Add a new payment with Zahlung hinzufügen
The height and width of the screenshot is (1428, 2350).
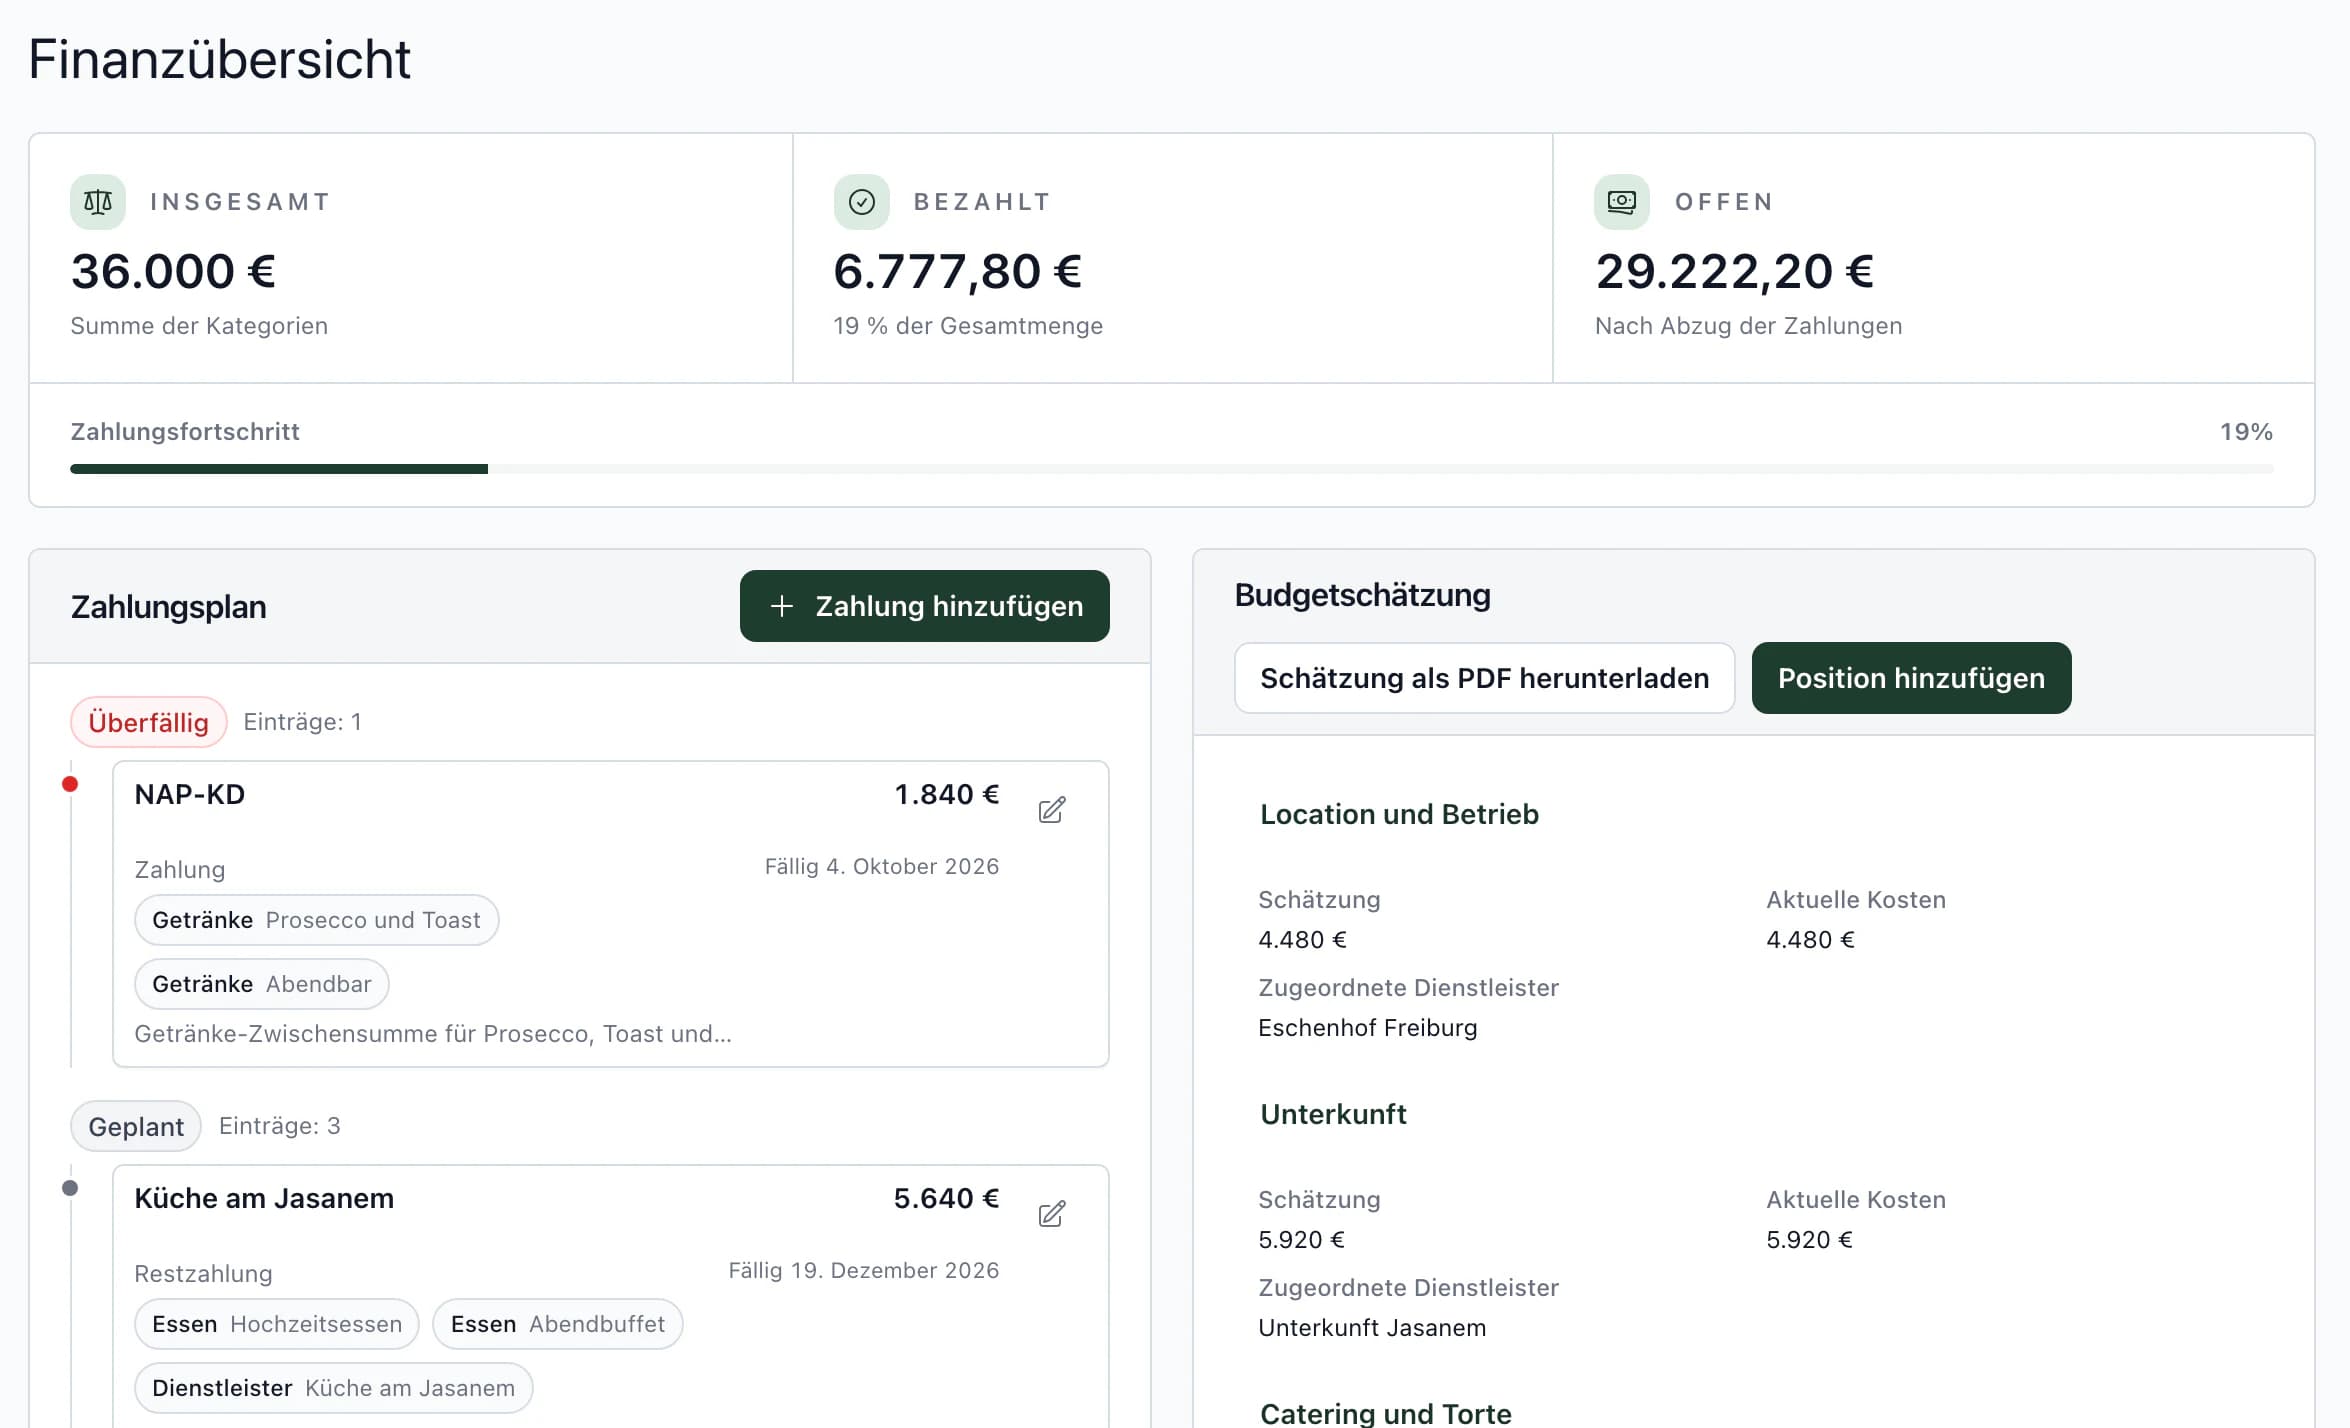pyautogui.click(x=924, y=606)
